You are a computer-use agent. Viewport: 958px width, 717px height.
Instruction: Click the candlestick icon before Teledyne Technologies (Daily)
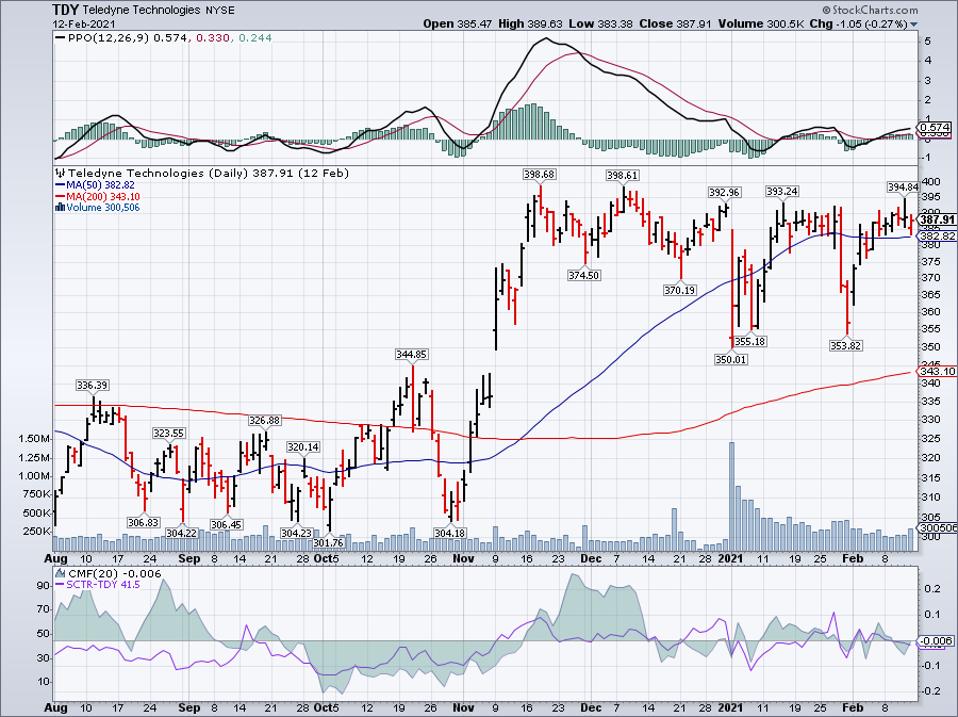click(x=60, y=173)
